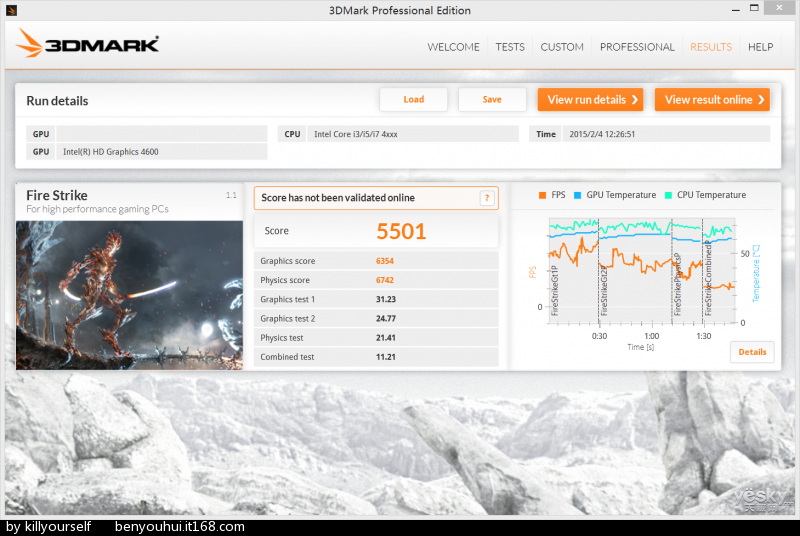Open the WELCOME tab
The image size is (800, 536).
point(453,47)
